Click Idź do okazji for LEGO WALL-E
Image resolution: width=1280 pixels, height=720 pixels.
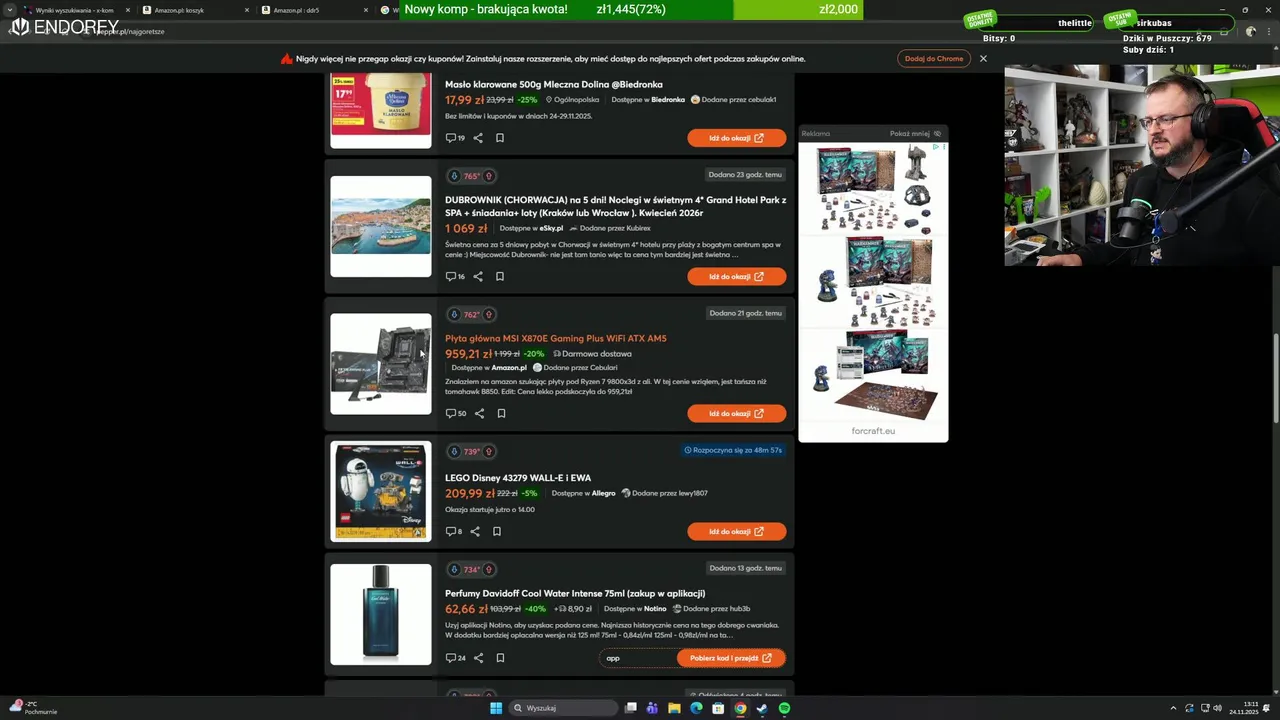736,531
